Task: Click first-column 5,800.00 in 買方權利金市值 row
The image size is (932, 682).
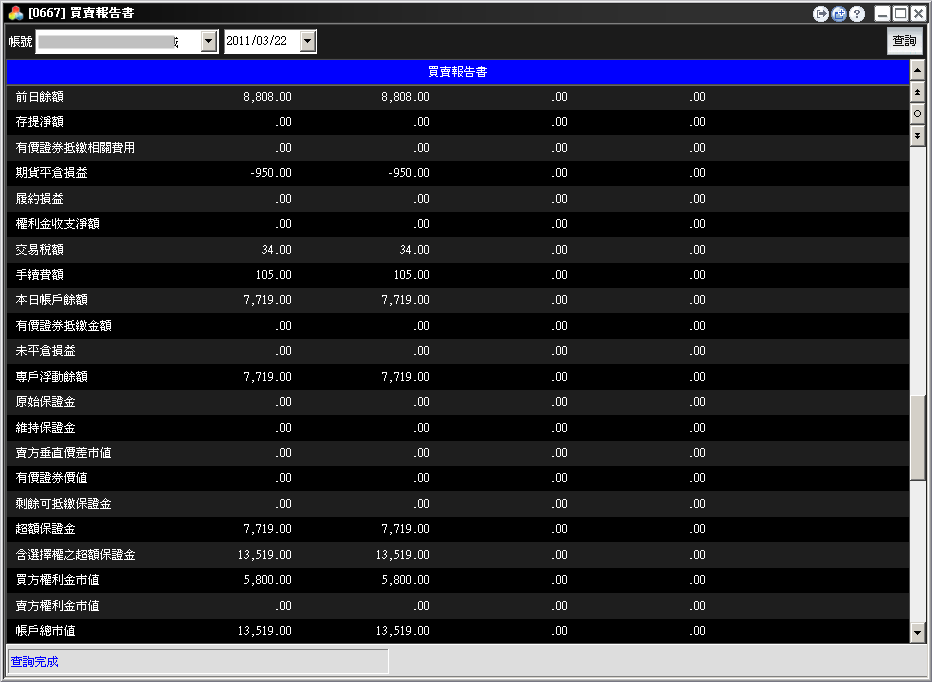Action: [267, 580]
